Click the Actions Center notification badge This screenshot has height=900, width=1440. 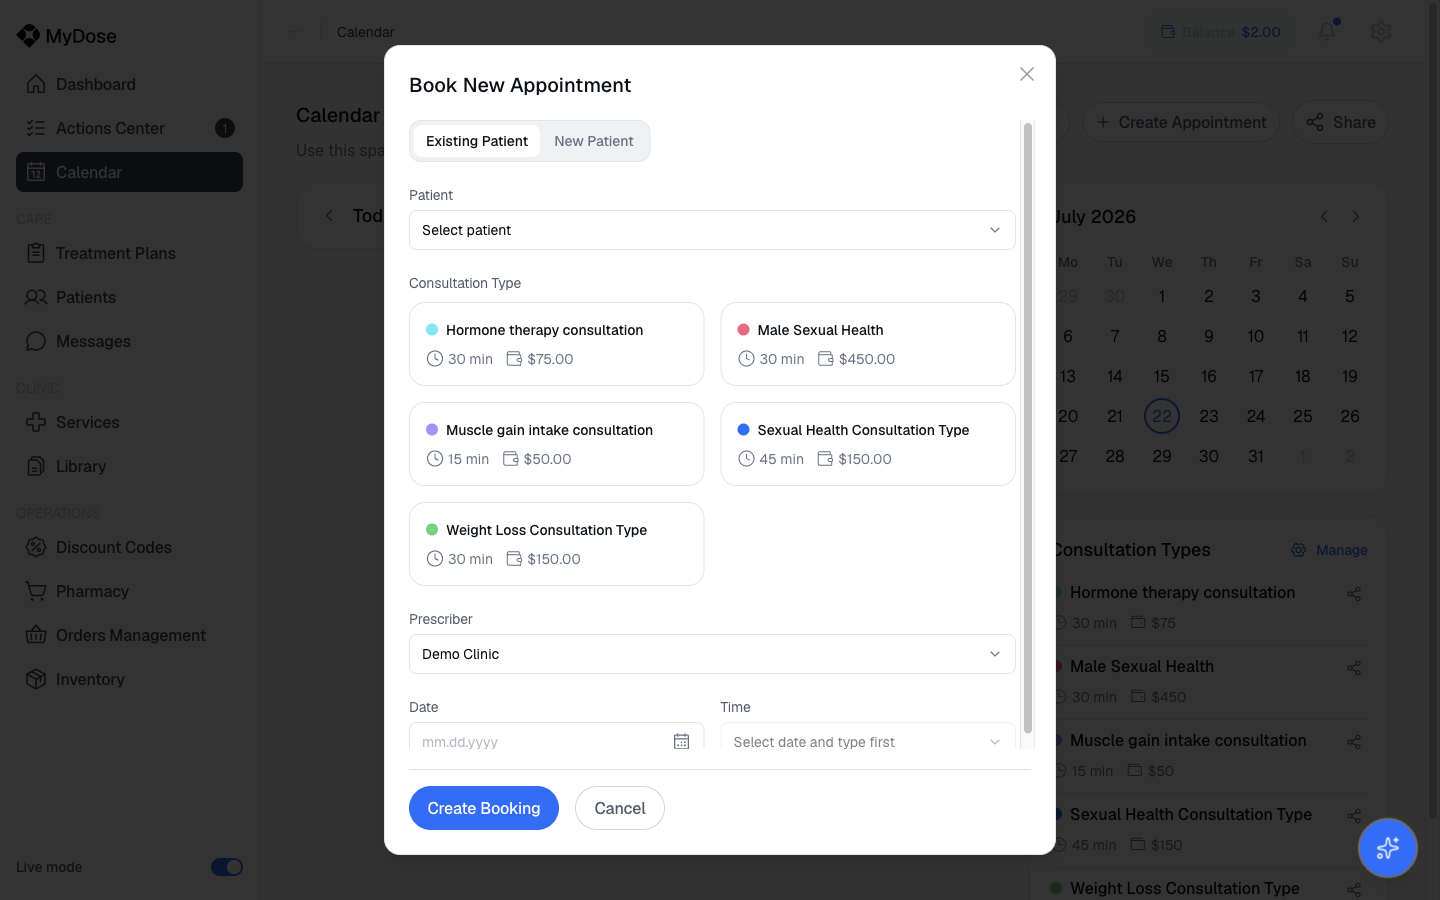225,128
